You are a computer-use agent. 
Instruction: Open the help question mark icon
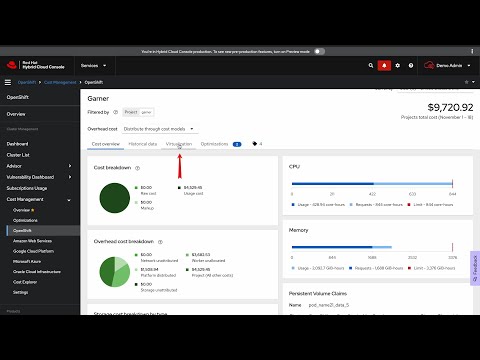(x=411, y=66)
